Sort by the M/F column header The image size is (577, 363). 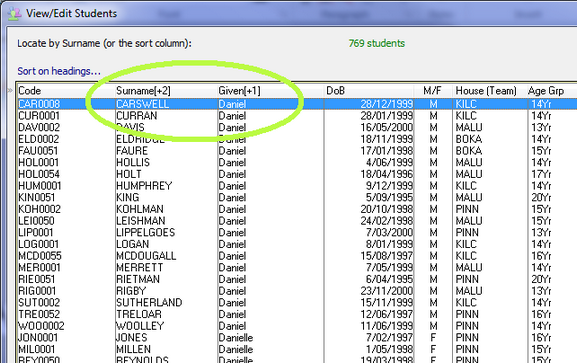click(x=433, y=91)
